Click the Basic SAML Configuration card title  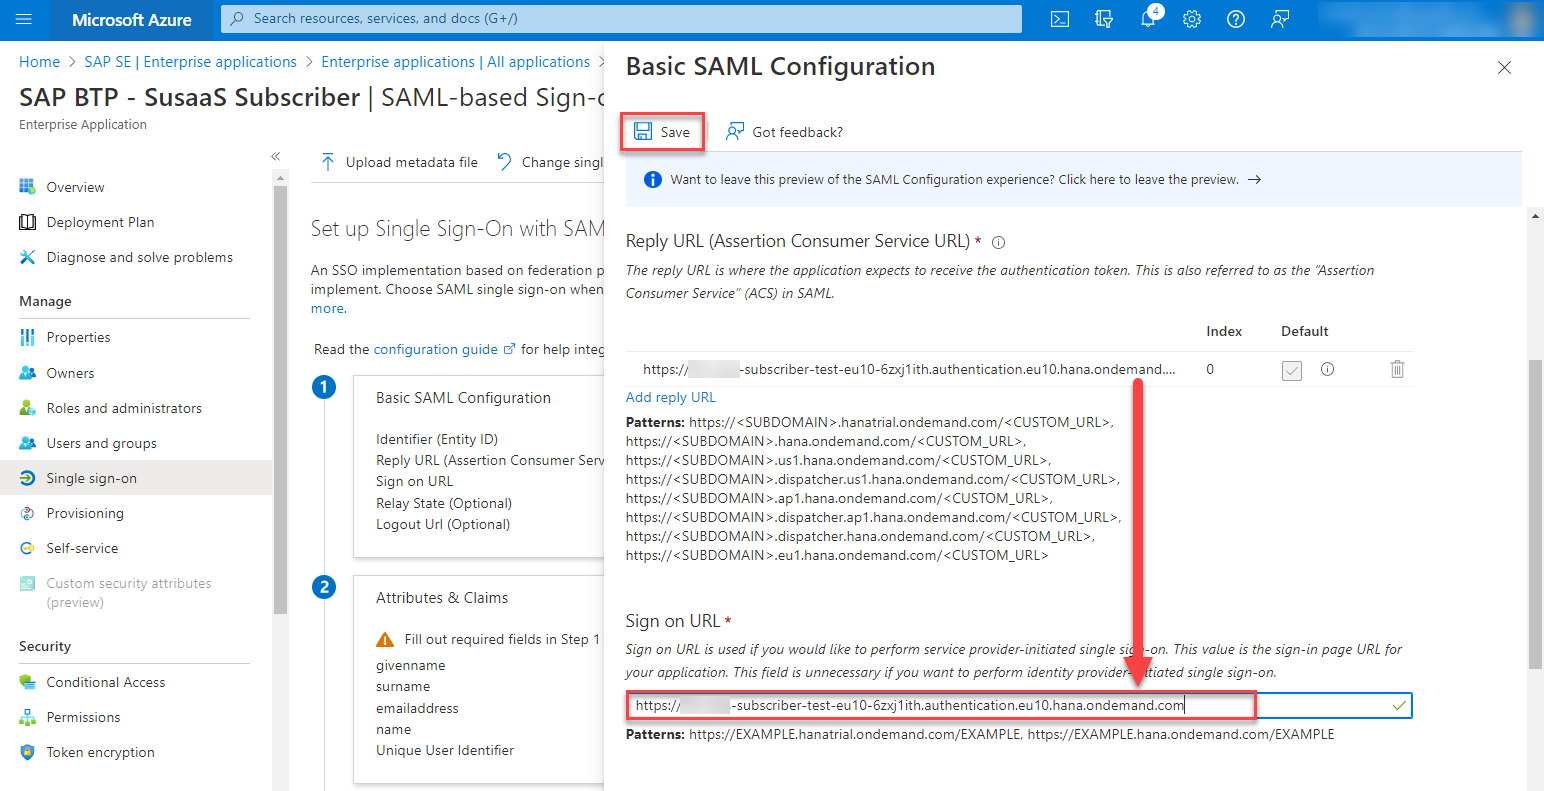pyautogui.click(x=463, y=398)
